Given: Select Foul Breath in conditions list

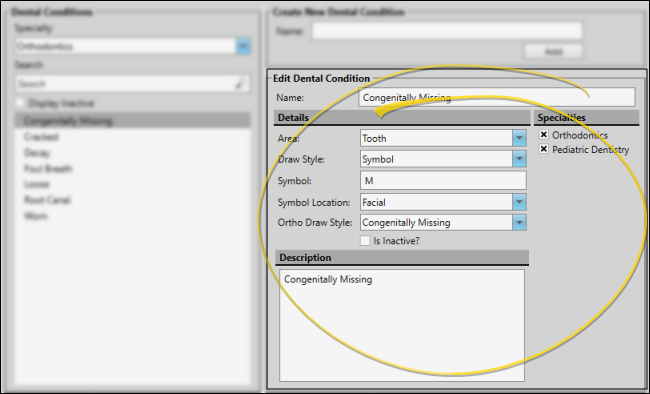Looking at the screenshot, I should pyautogui.click(x=133, y=169).
